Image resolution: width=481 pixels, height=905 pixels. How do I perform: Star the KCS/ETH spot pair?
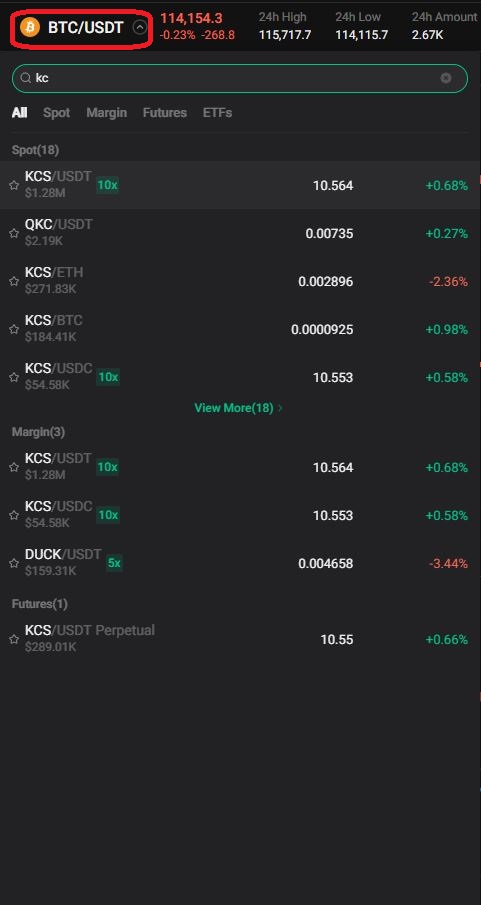(x=14, y=281)
